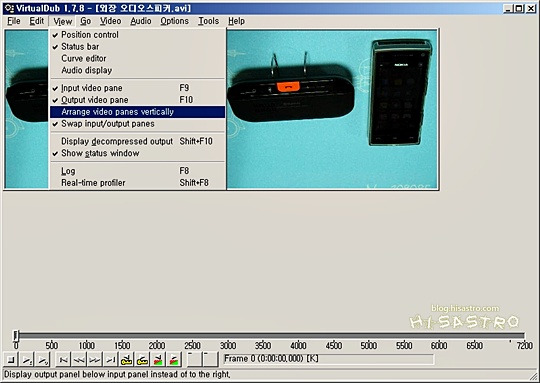
Task: Click the timeline near frame 5500
Action: [404, 335]
